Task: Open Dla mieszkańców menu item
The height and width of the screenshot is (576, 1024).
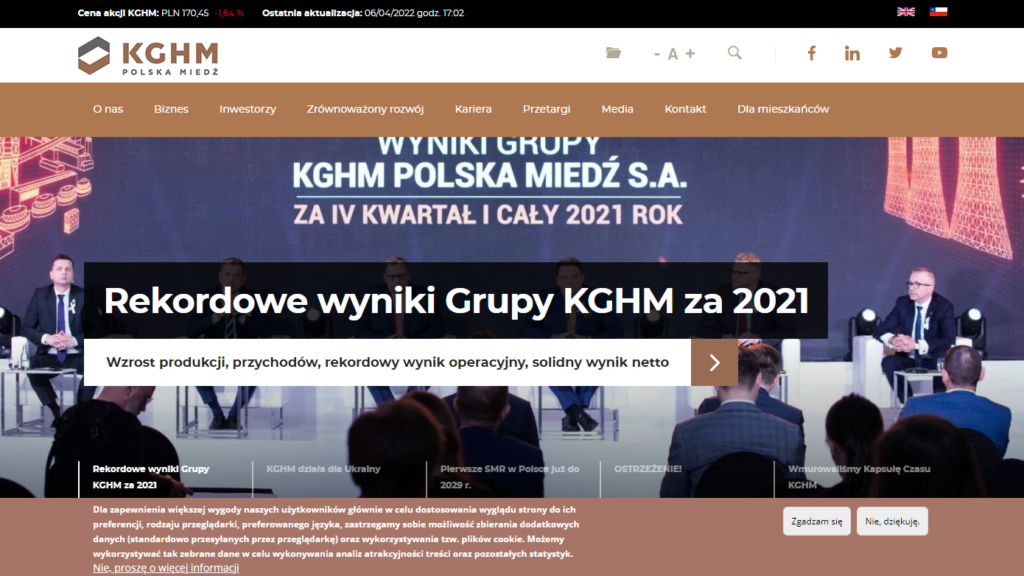Action: 783,109
